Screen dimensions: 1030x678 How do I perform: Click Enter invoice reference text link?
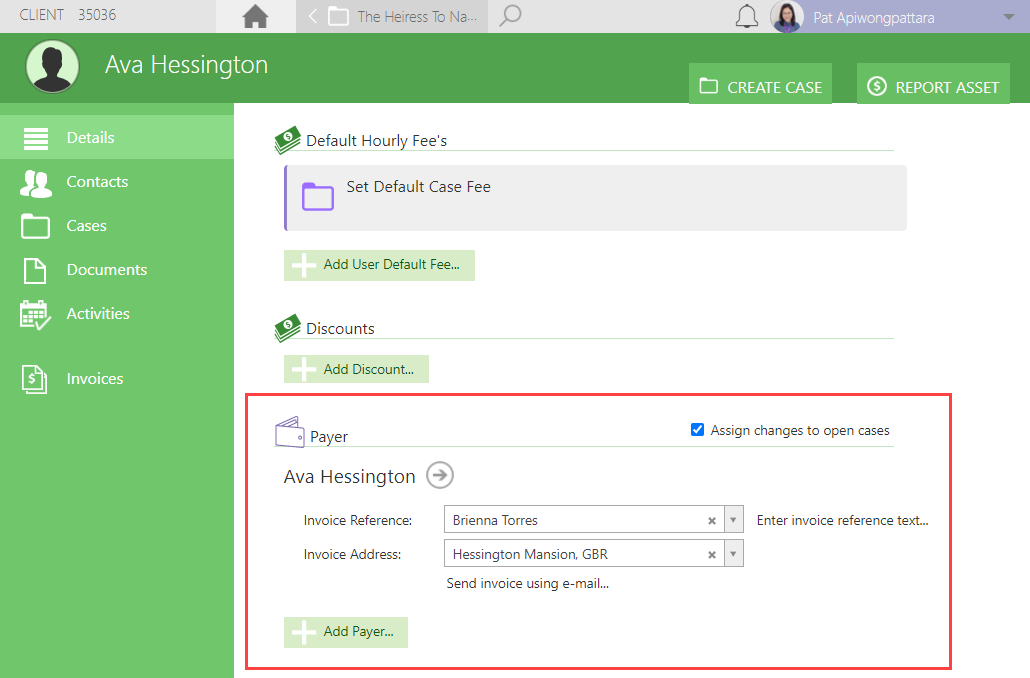[843, 520]
